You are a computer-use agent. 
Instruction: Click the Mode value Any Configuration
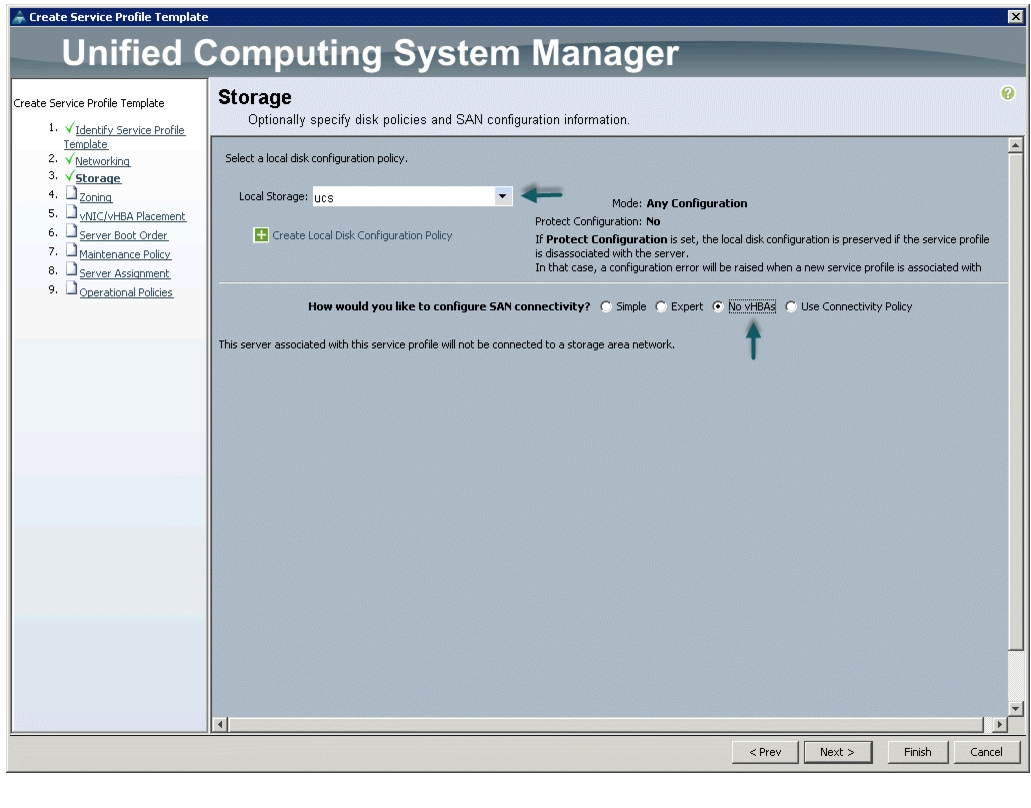[697, 203]
